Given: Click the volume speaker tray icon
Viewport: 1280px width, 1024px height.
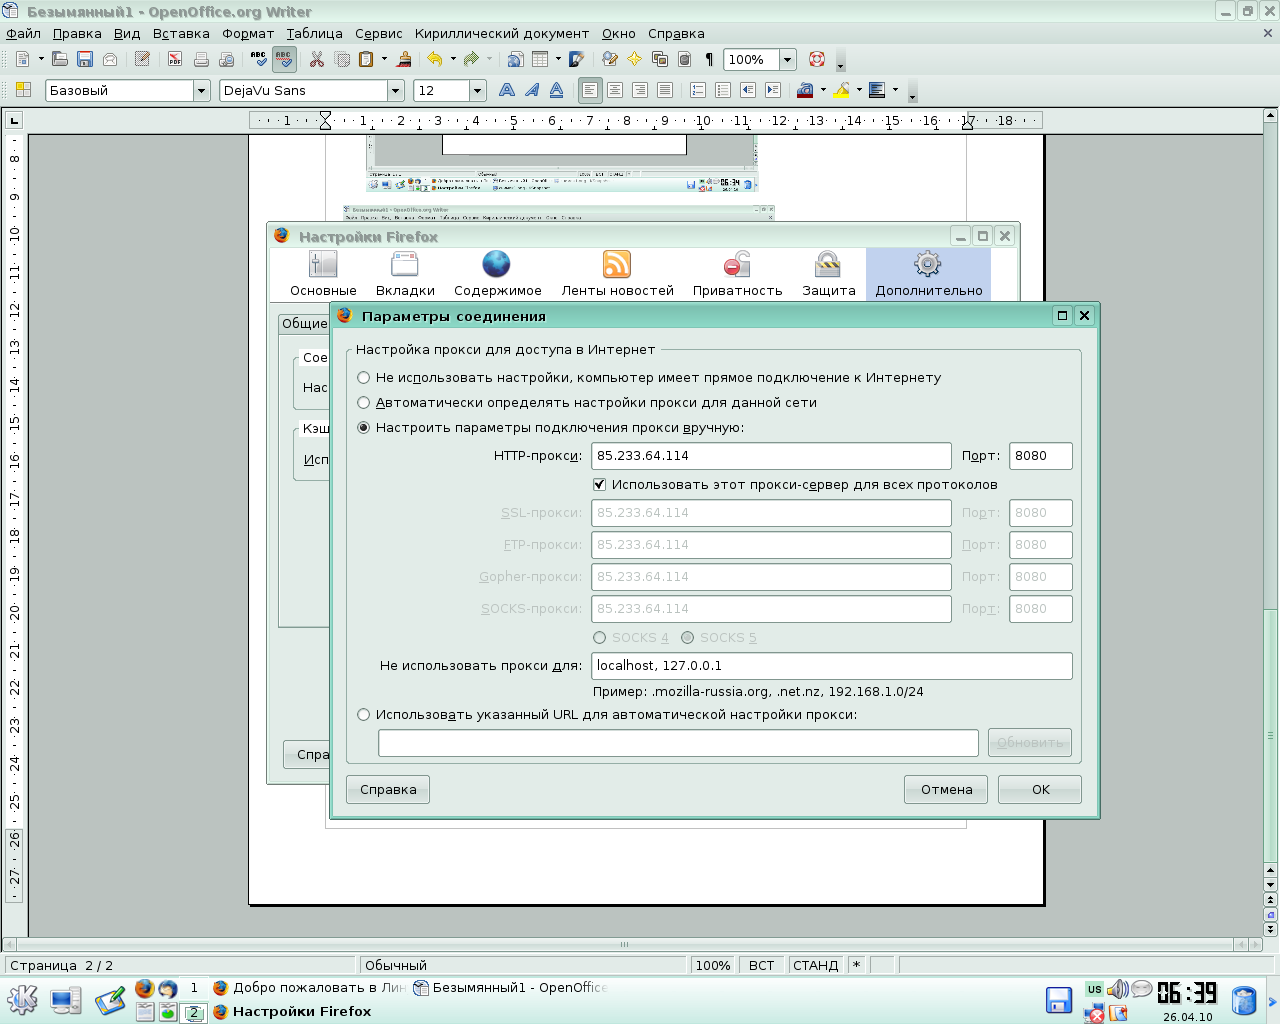Looking at the screenshot, I should (x=1118, y=989).
